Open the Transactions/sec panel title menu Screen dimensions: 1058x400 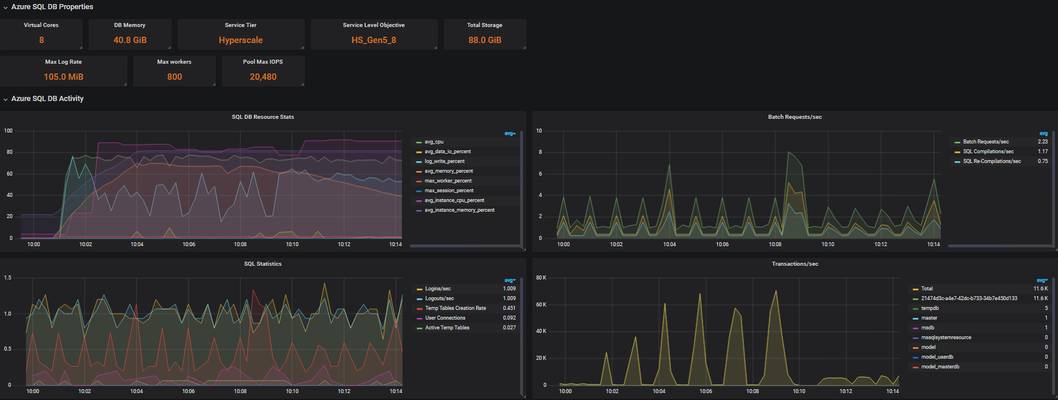click(x=795, y=264)
